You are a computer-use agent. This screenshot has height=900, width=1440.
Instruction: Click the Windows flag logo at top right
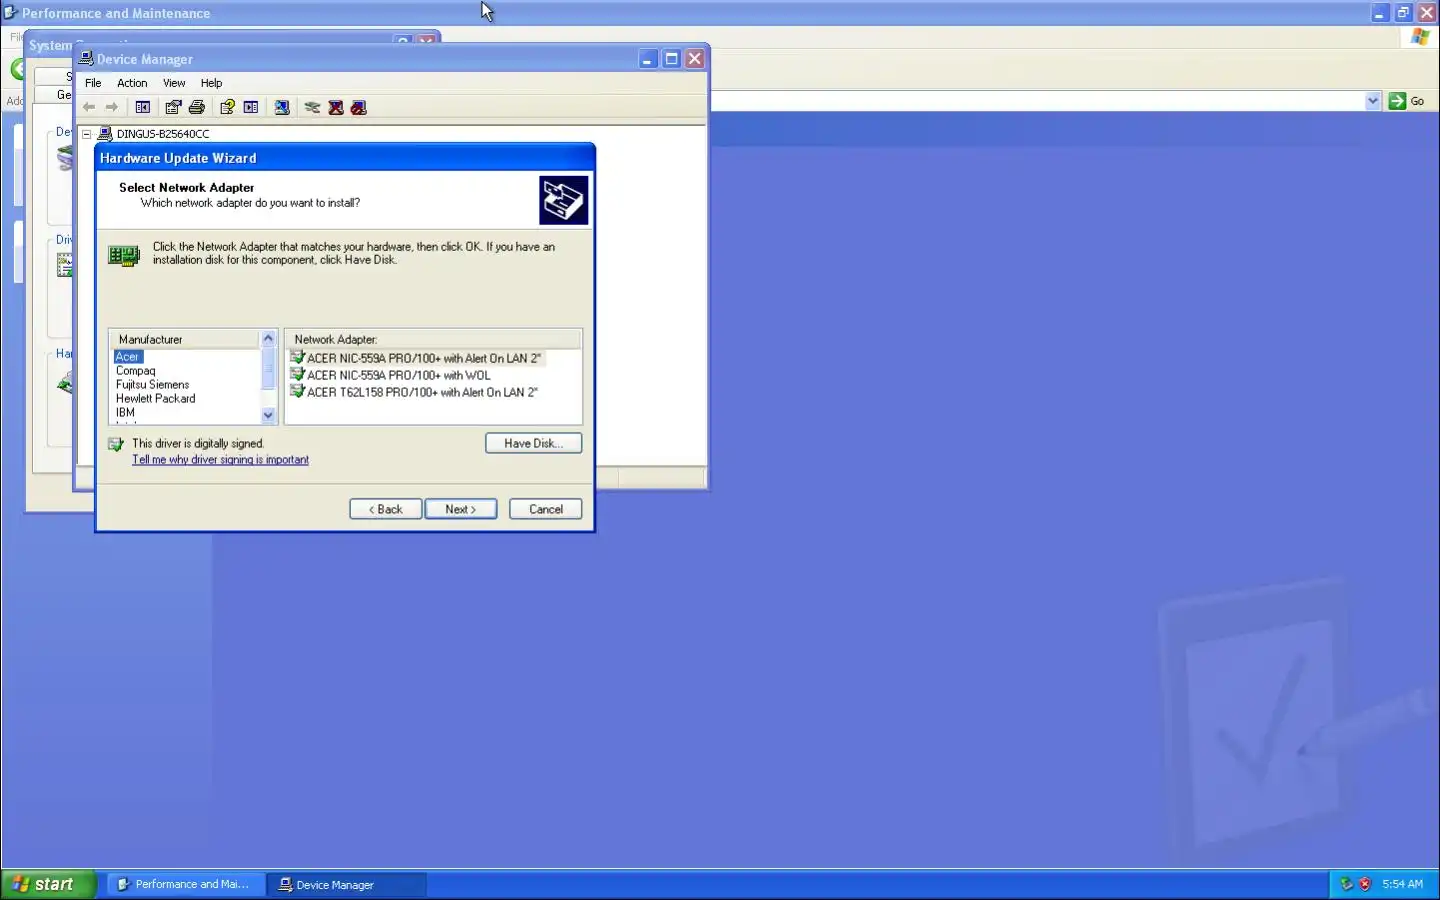1420,37
